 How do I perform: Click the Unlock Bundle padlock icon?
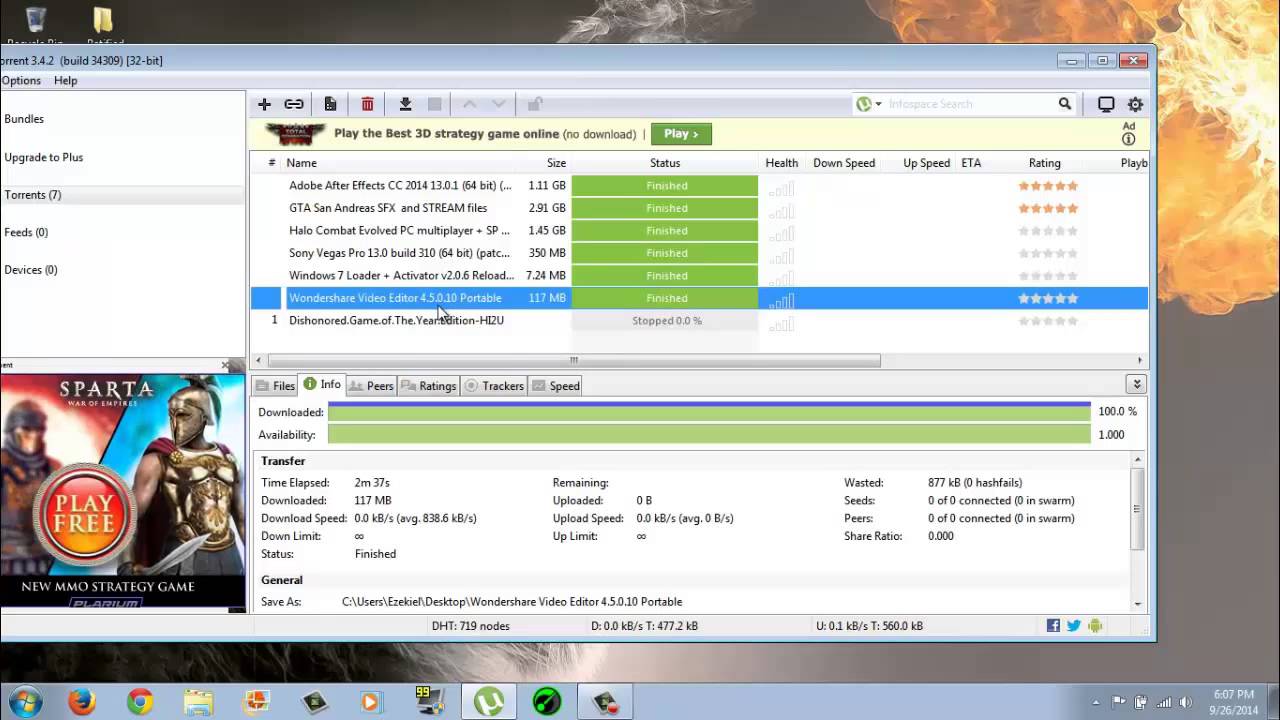(535, 104)
